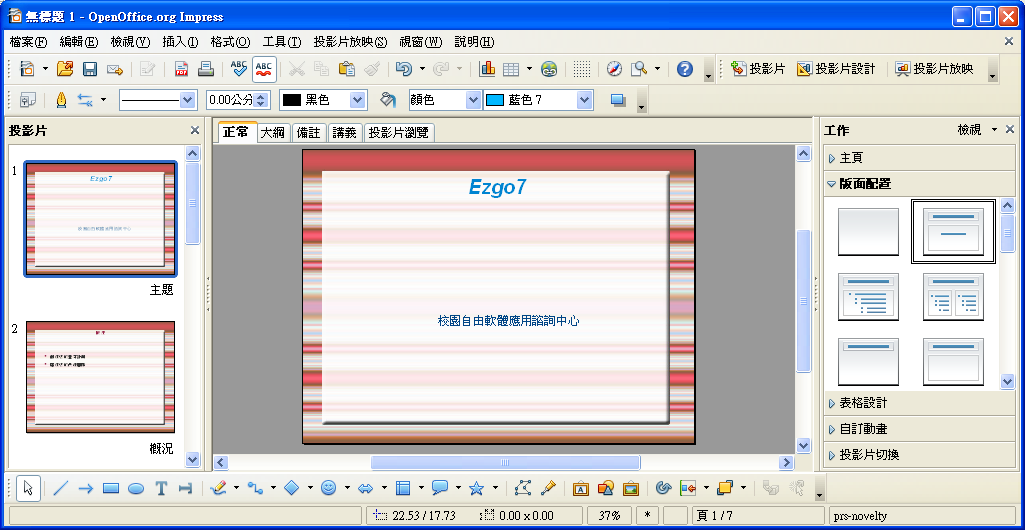Click the 投影片放映 toolbar button
This screenshot has height=530, width=1025.
(x=934, y=69)
